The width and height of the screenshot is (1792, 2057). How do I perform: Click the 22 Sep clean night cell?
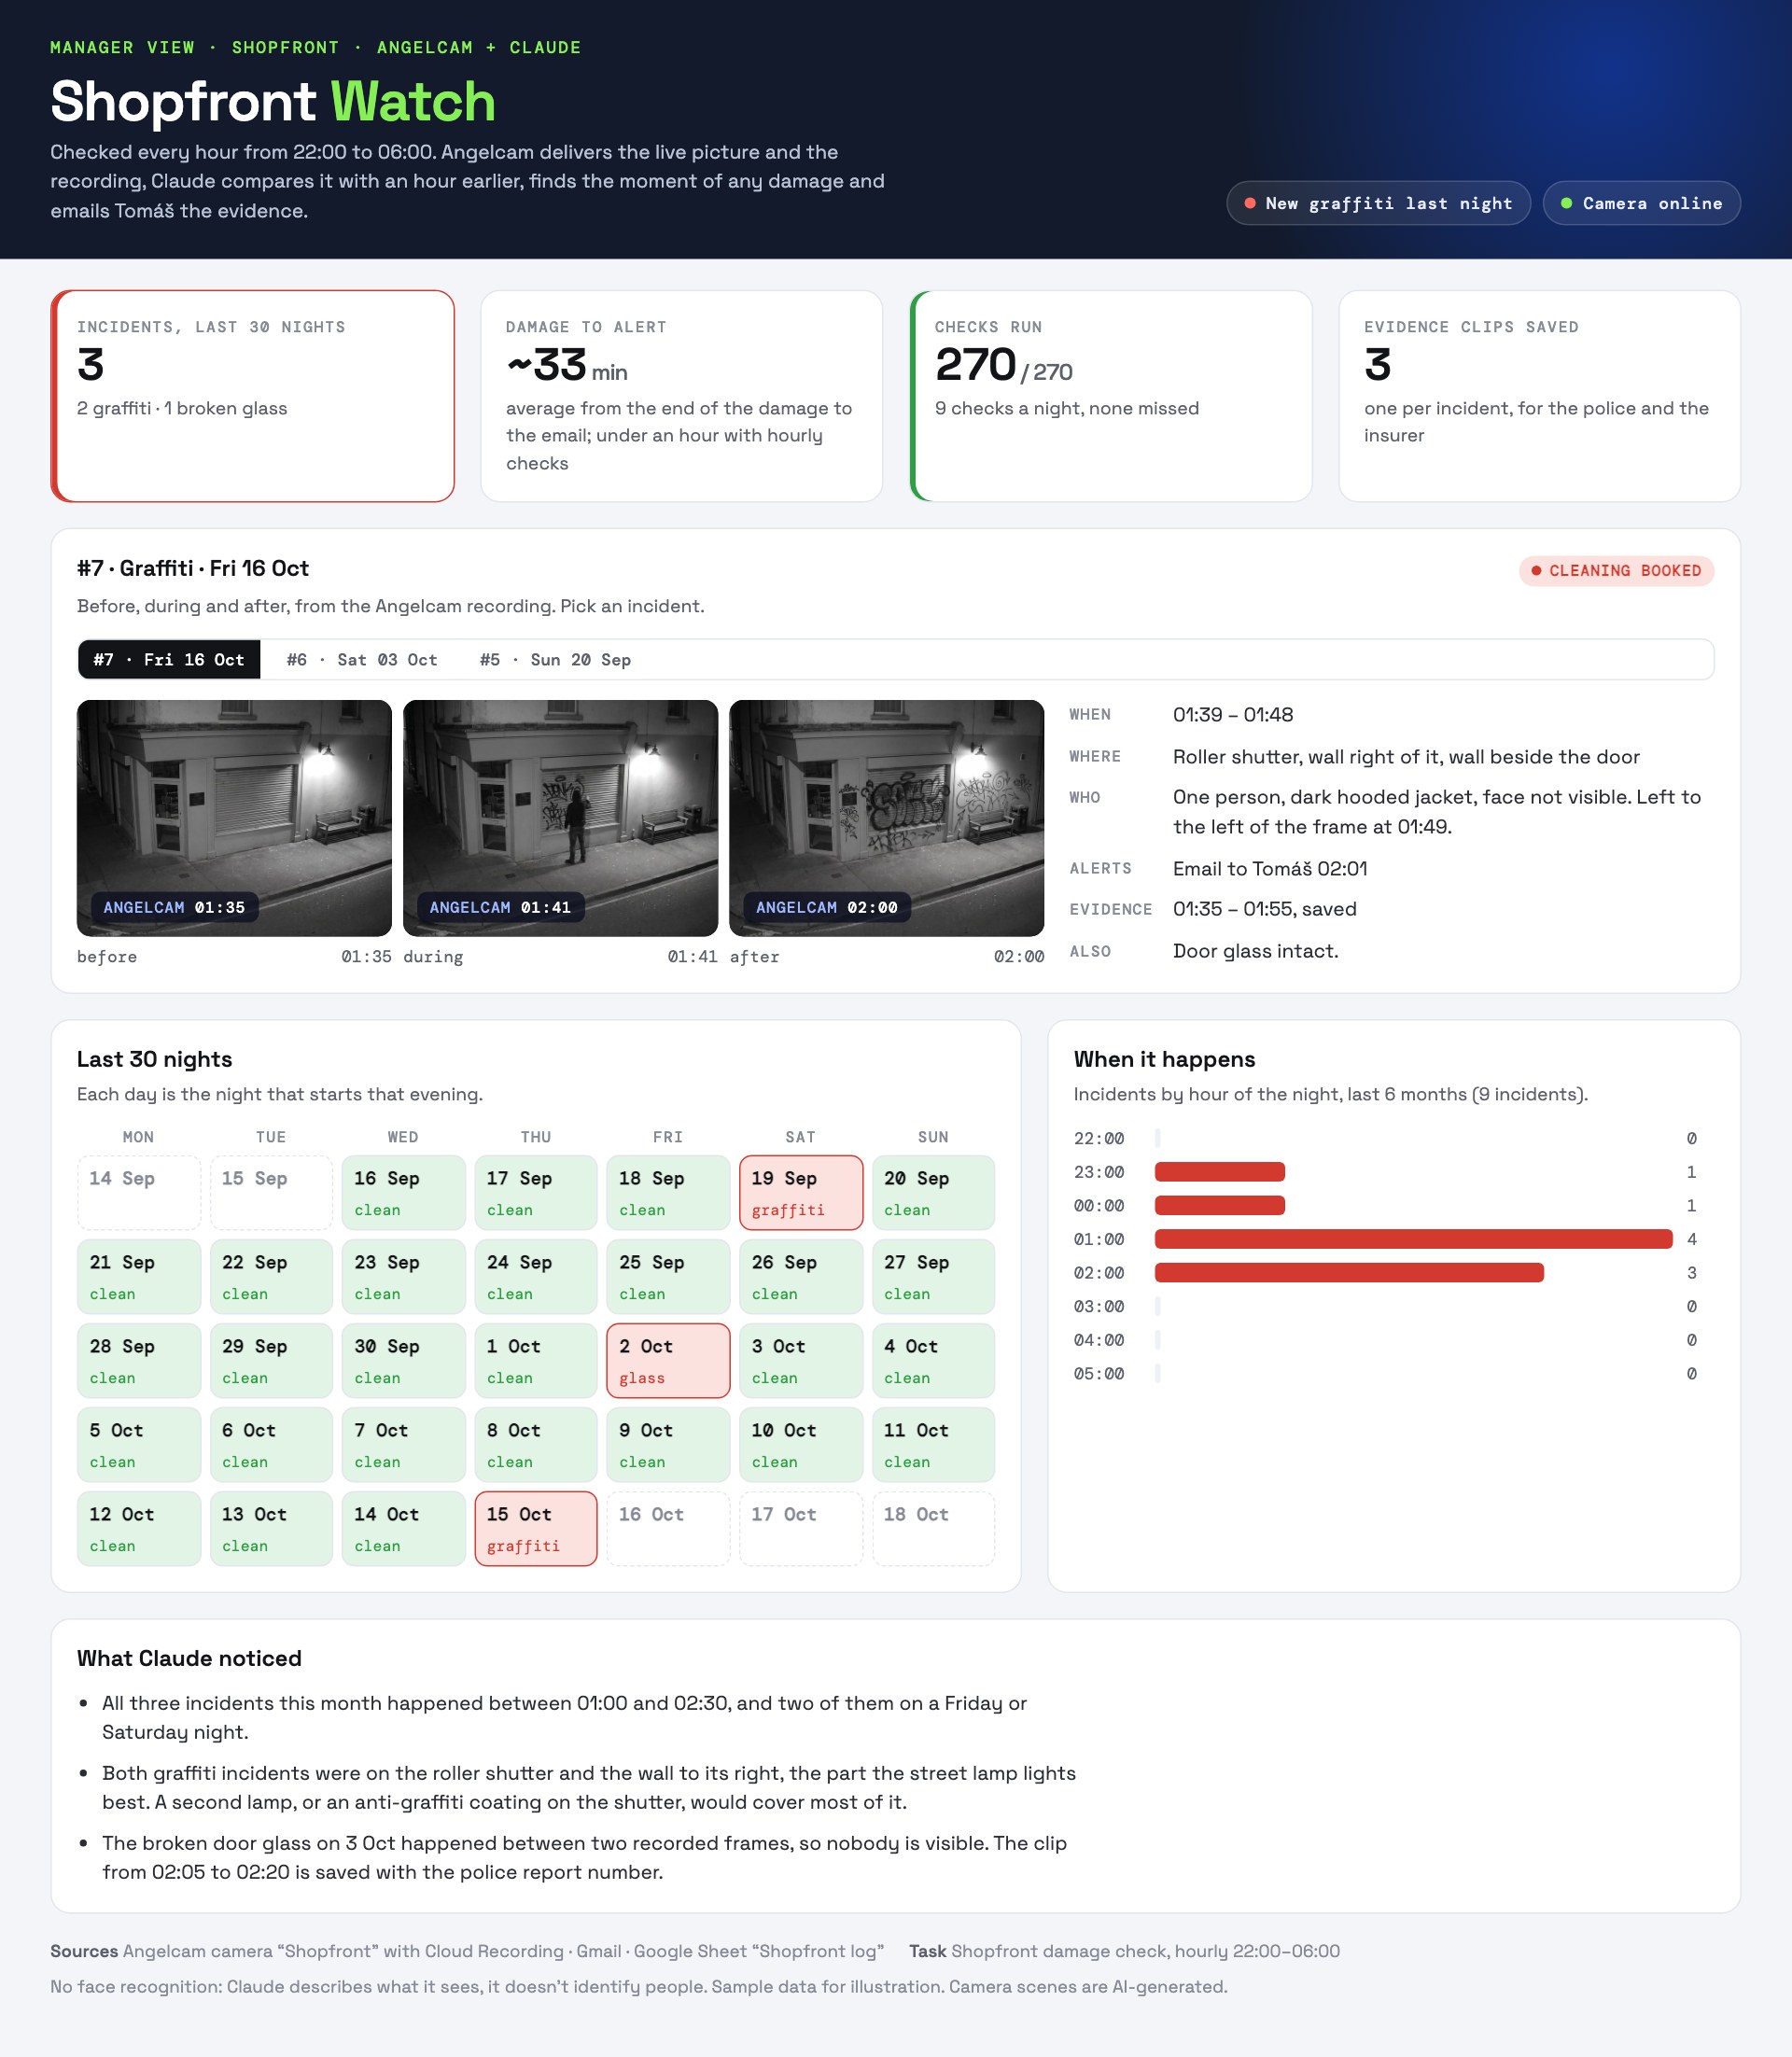[271, 1277]
